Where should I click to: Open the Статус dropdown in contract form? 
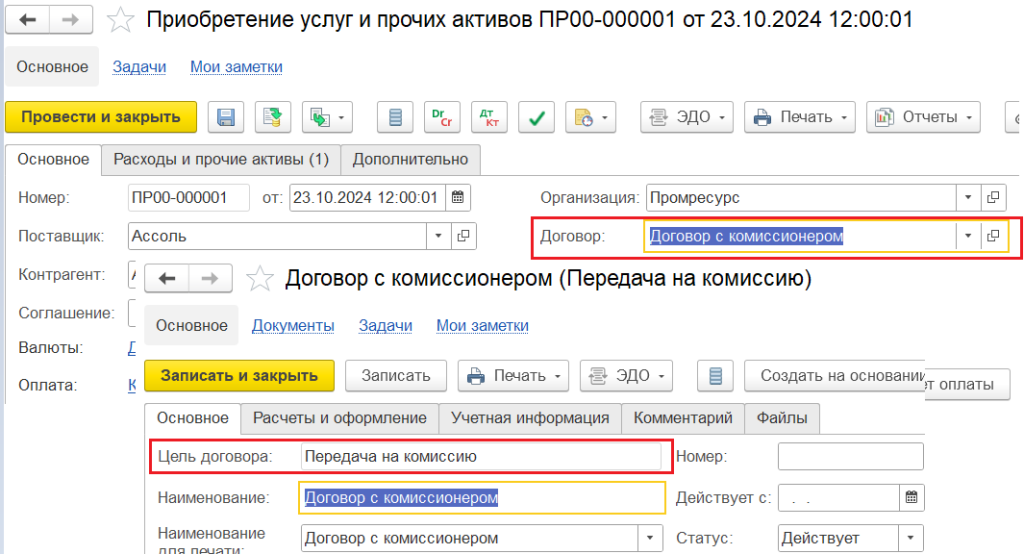[911, 538]
